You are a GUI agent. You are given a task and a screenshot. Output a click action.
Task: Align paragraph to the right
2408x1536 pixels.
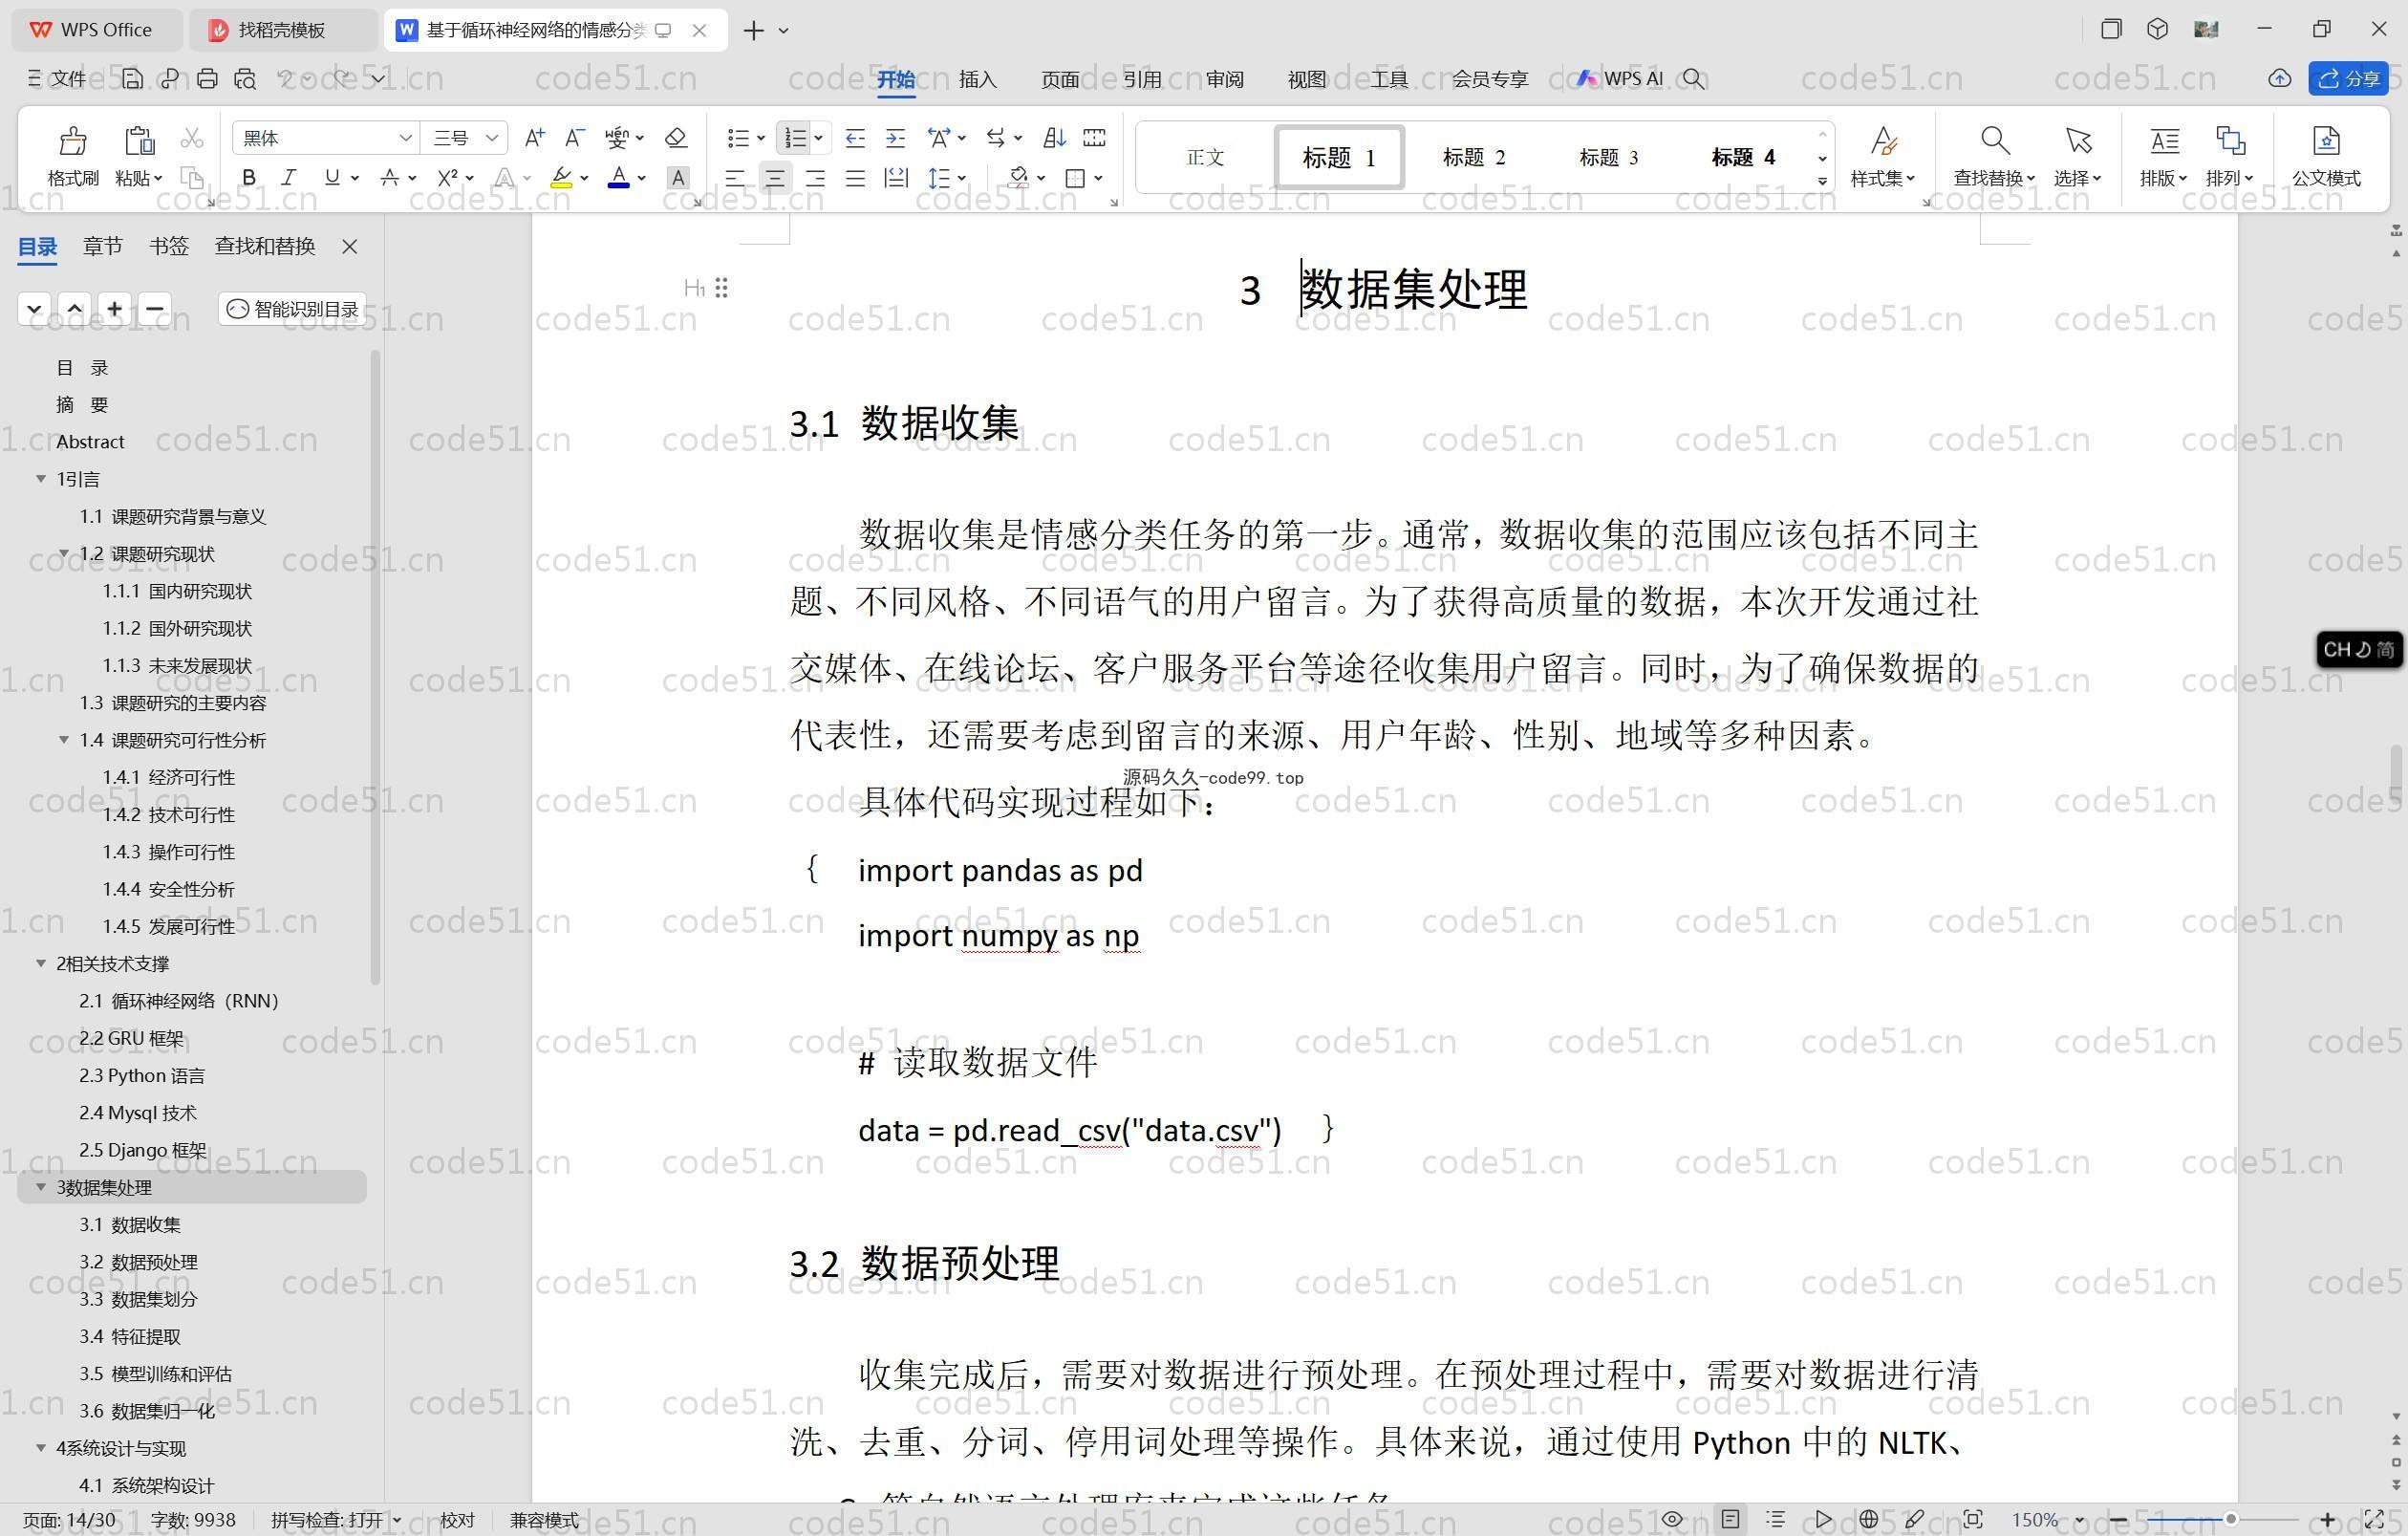(815, 179)
